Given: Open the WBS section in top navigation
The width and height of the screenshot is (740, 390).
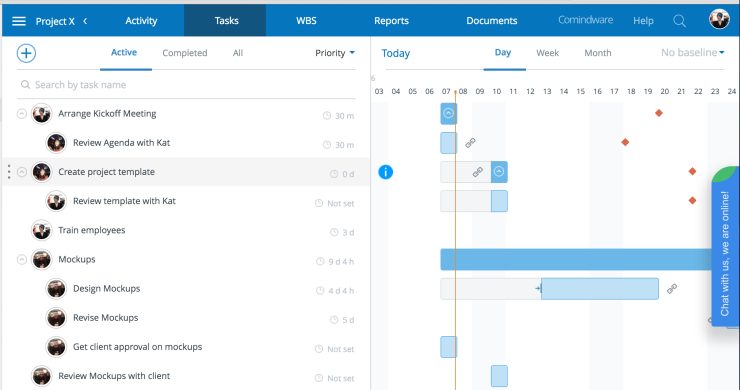Looking at the screenshot, I should pyautogui.click(x=306, y=21).
